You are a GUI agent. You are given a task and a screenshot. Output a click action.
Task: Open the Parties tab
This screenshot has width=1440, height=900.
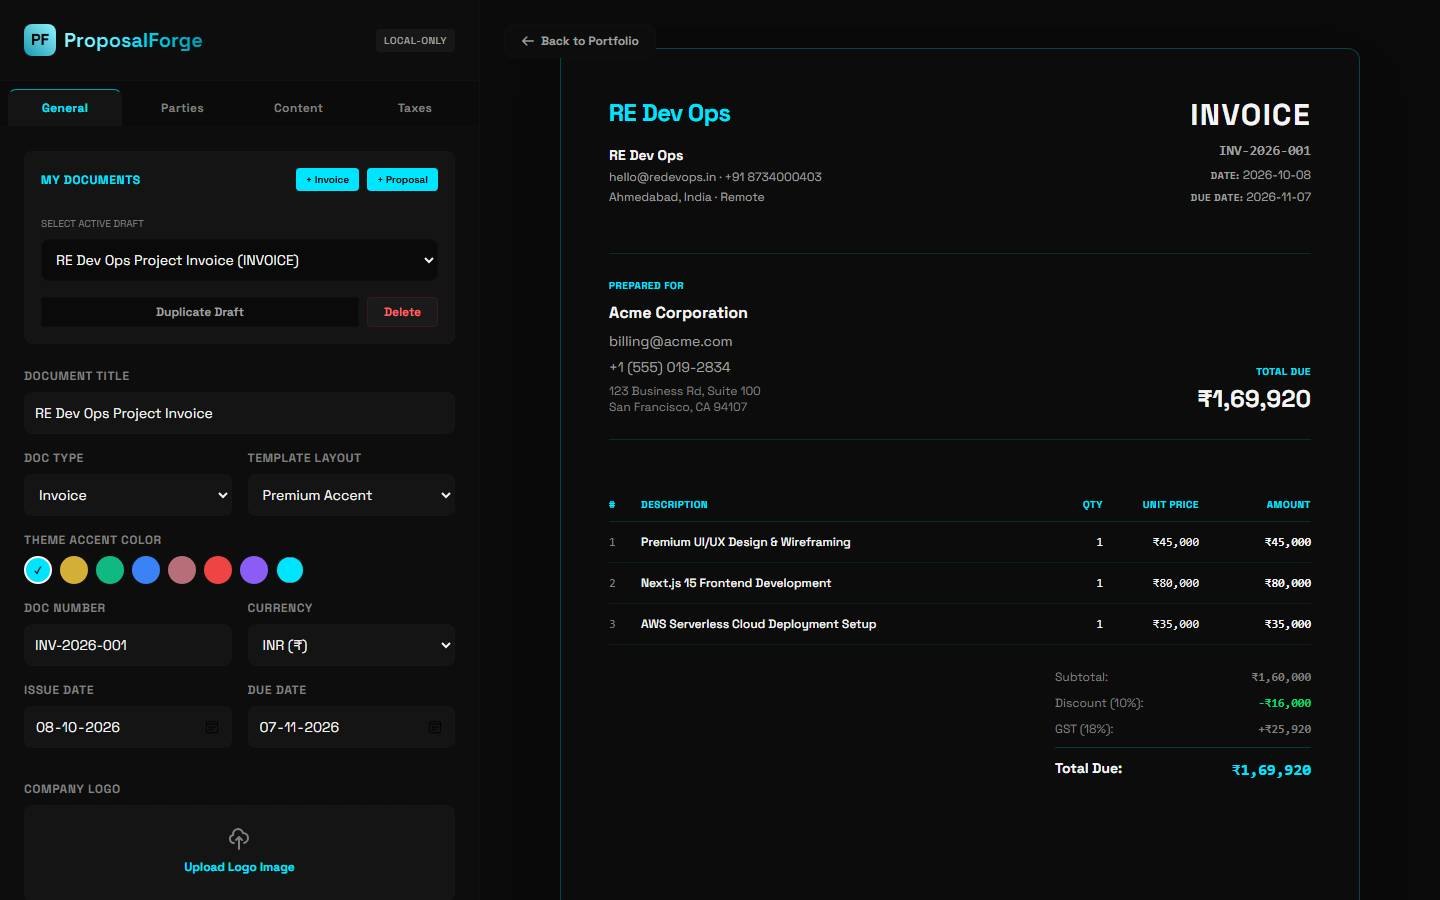pyautogui.click(x=182, y=108)
